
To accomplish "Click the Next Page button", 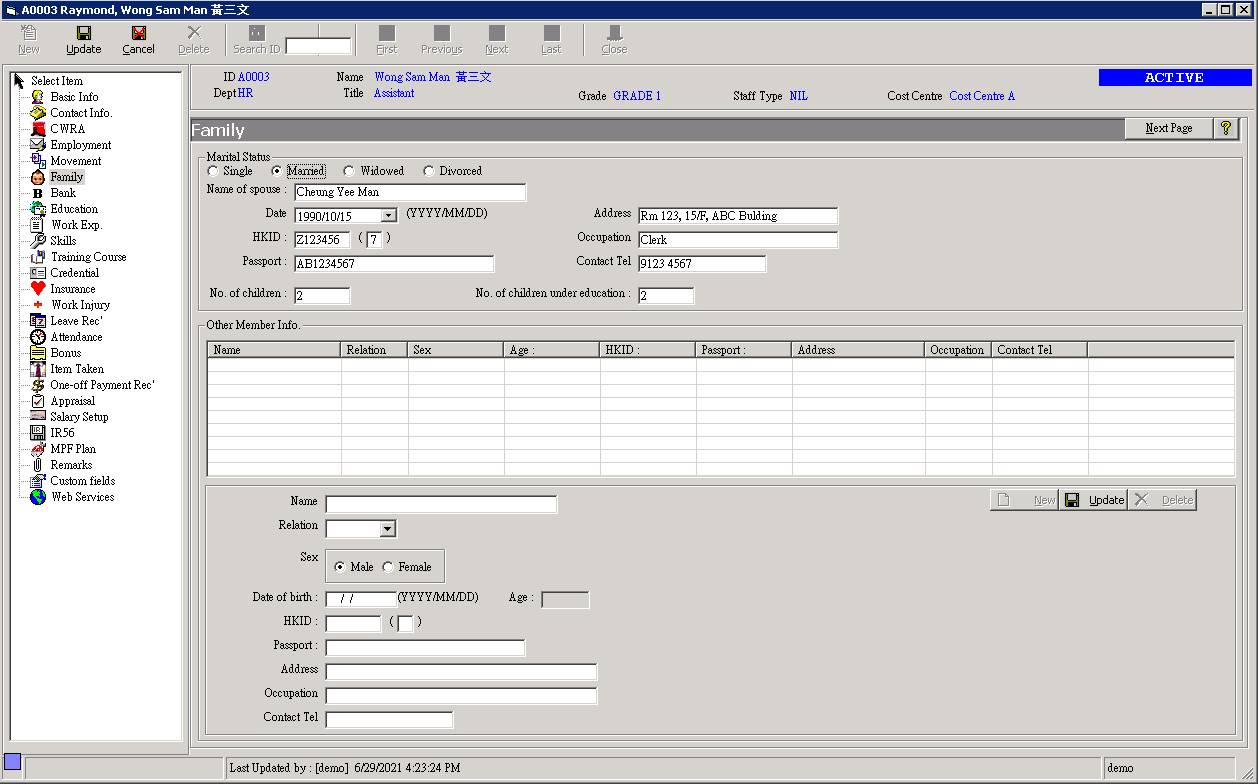I will [1169, 128].
